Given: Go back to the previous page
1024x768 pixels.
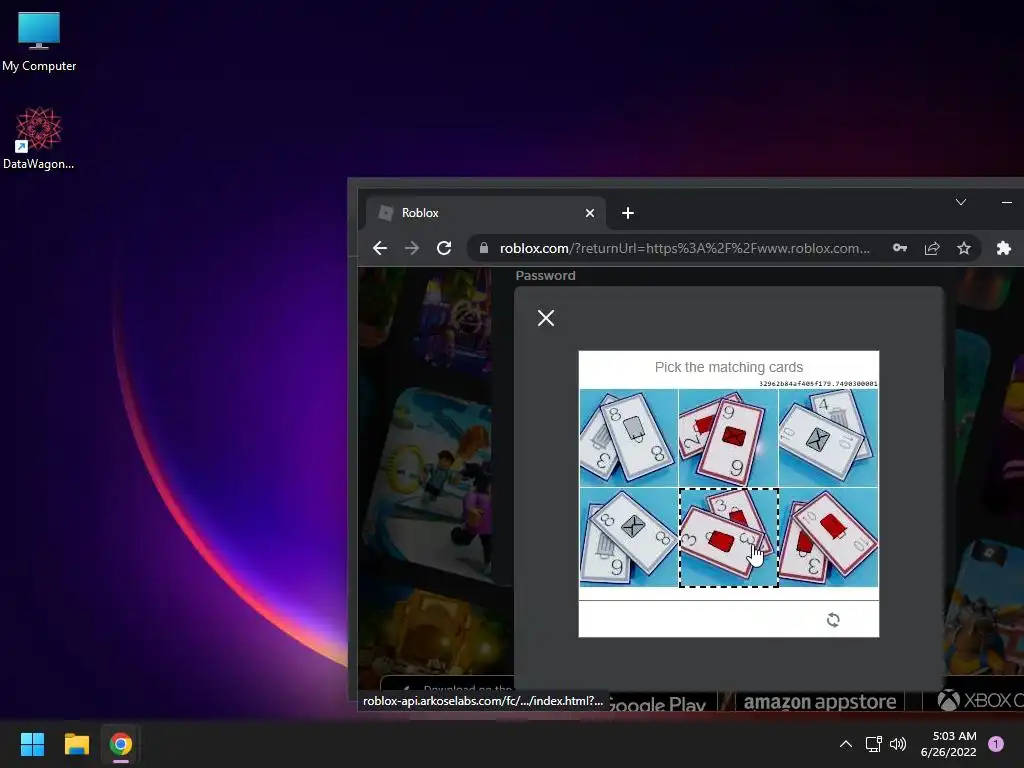Looking at the screenshot, I should coord(379,248).
